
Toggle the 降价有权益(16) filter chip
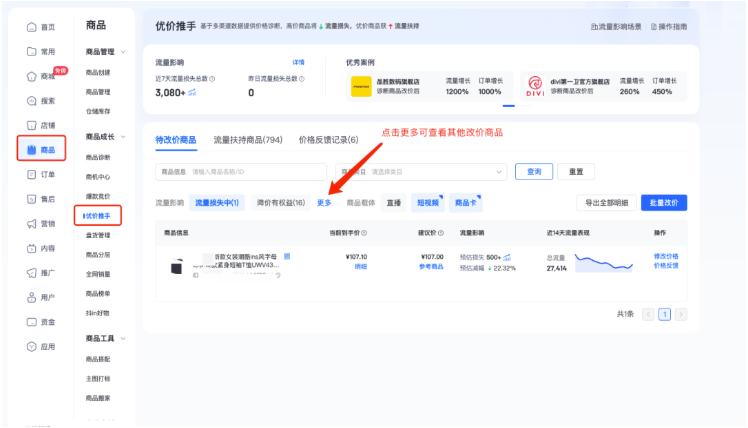click(x=280, y=203)
